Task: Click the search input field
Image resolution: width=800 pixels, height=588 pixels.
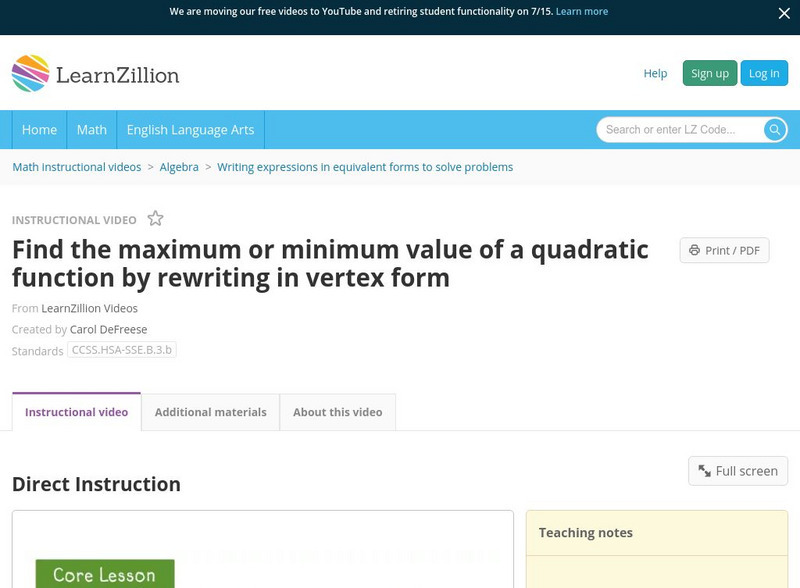Action: click(680, 129)
